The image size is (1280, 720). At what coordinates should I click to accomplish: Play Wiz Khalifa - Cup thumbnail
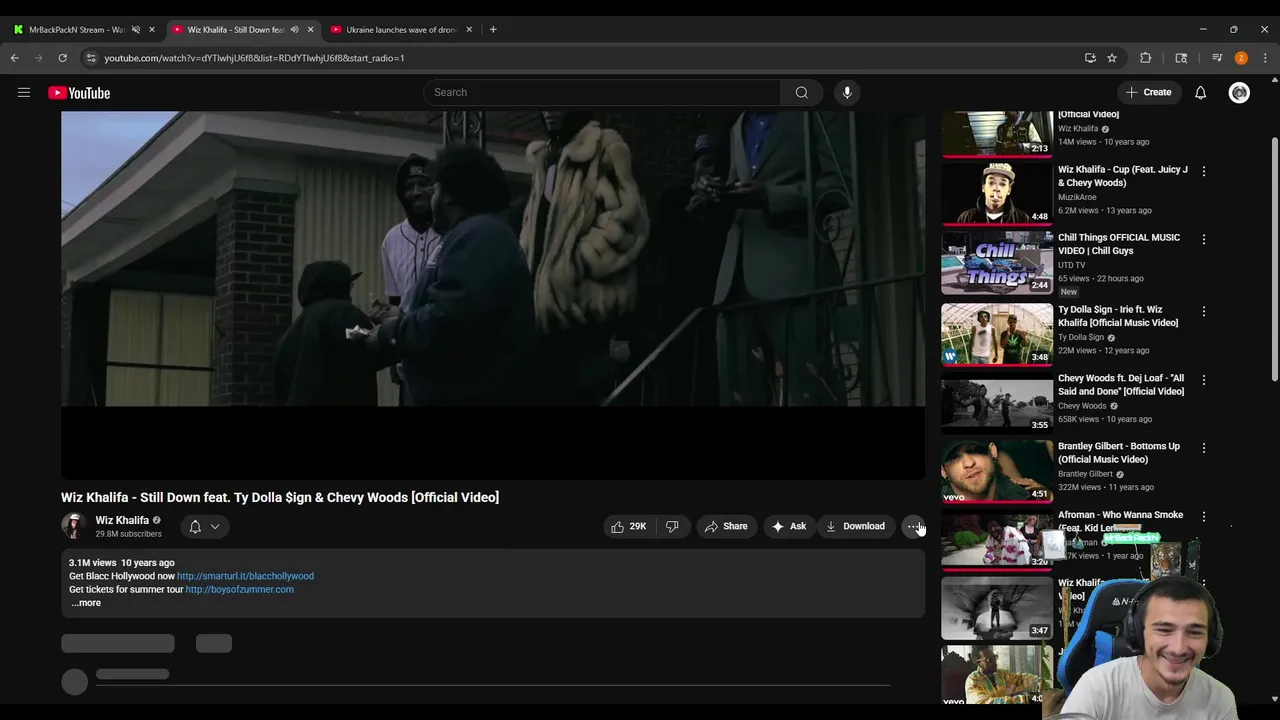tap(997, 193)
